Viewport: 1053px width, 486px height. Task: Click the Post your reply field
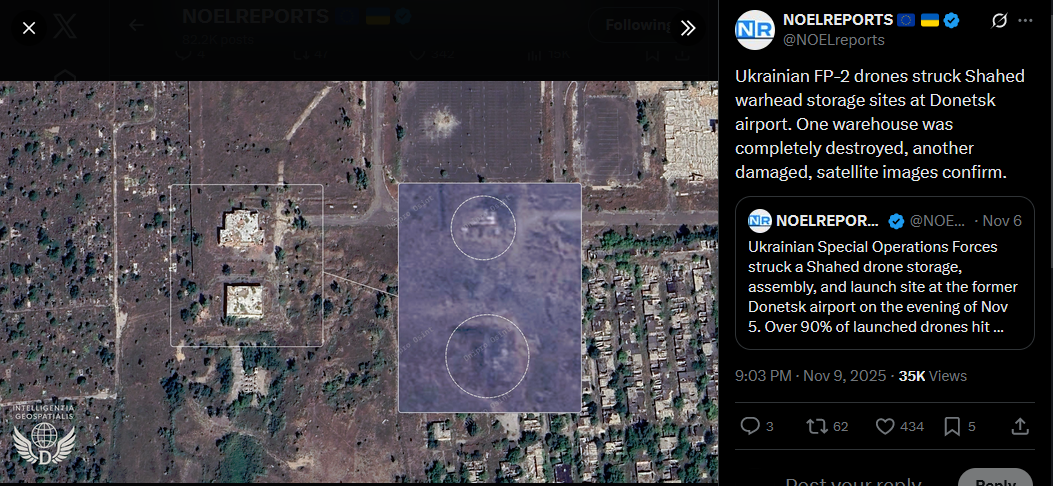[853, 481]
